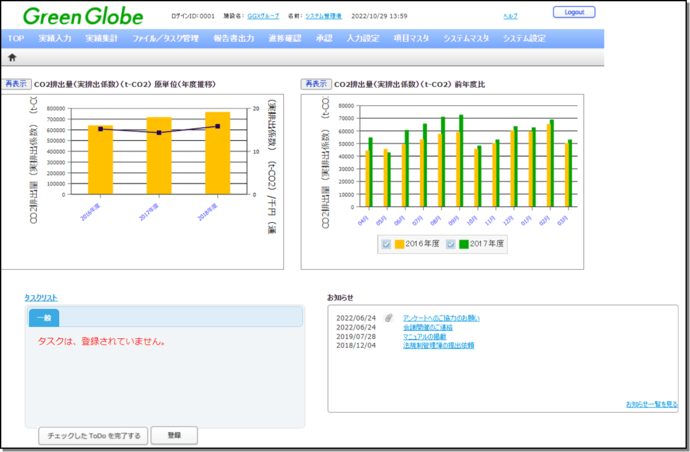Click the Green Globe logo
The image size is (690, 452).
point(82,17)
